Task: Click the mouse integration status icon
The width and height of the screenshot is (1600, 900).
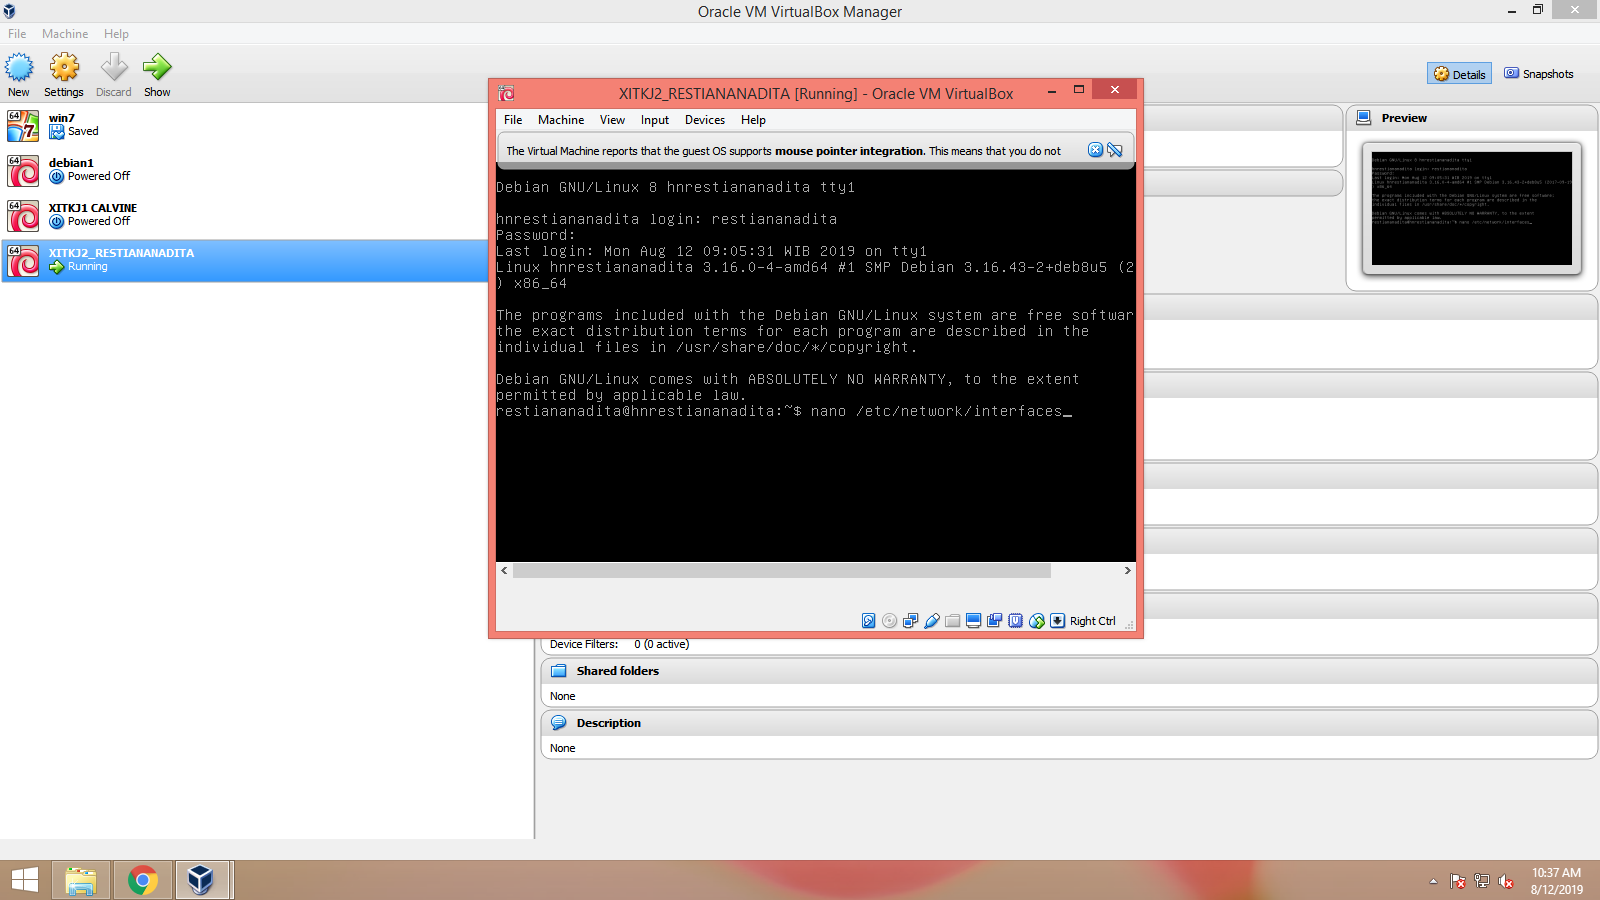Action: [1037, 621]
